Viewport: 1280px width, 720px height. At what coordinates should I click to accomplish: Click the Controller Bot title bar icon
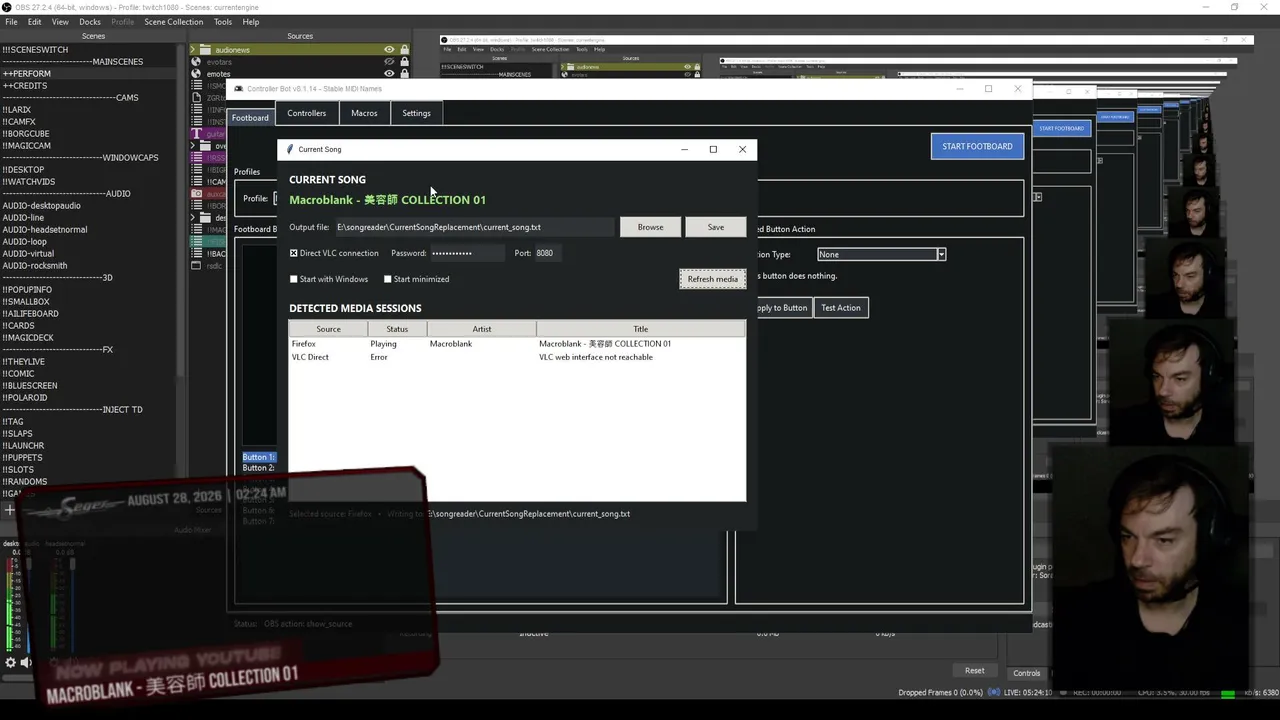[x=239, y=89]
